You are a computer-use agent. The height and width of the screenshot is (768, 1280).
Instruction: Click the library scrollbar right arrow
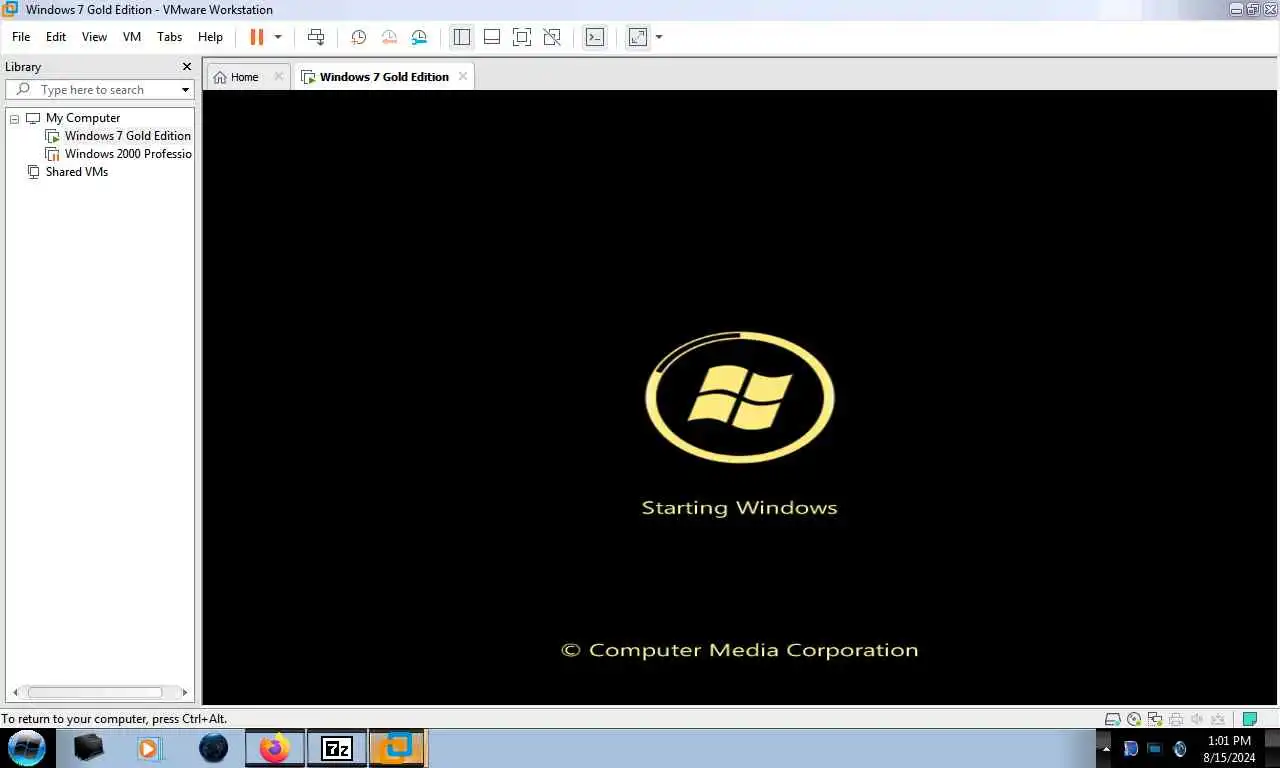click(x=185, y=692)
